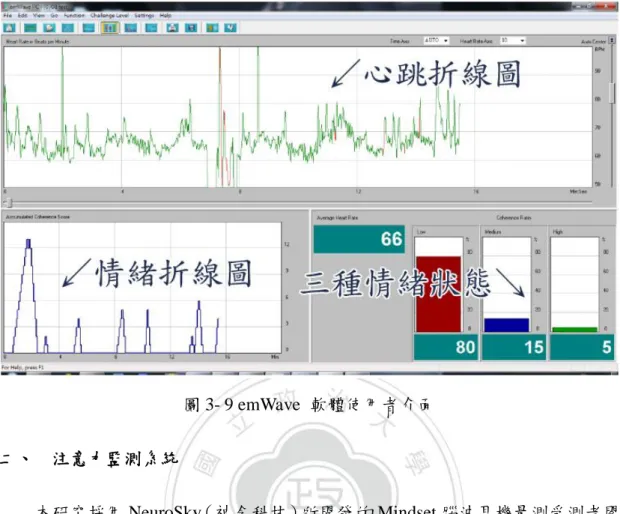Open the Settings menu
Image resolution: width=620 pixels, height=514 pixels.
(x=144, y=15)
